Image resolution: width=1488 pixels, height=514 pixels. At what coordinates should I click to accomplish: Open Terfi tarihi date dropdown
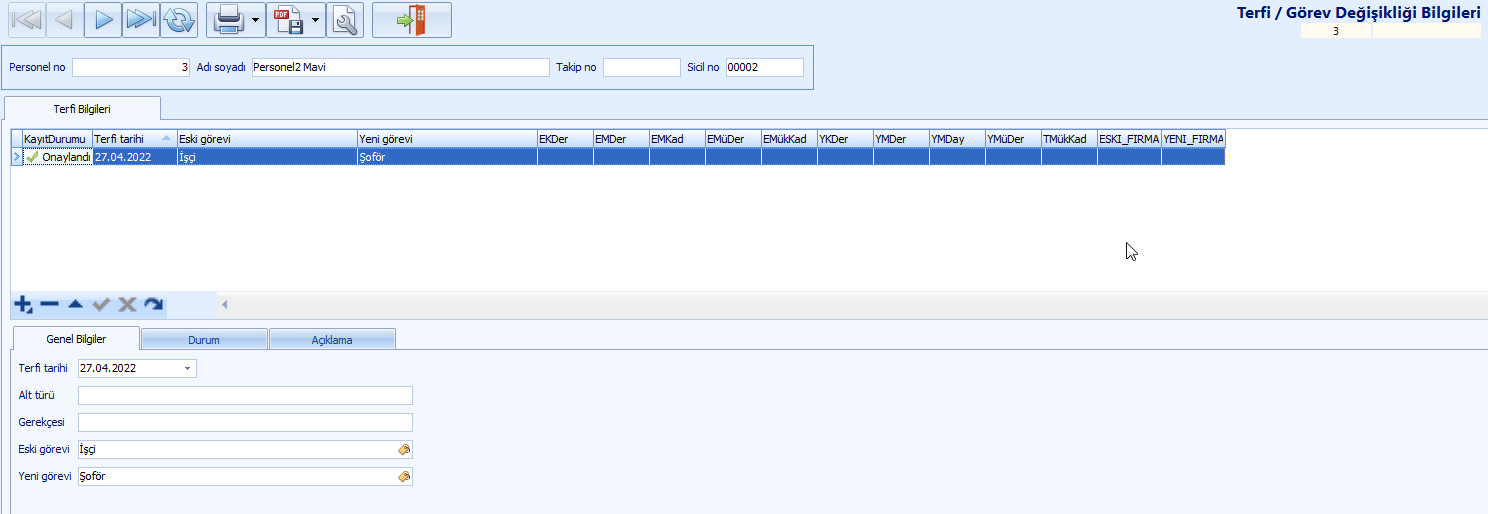point(187,368)
